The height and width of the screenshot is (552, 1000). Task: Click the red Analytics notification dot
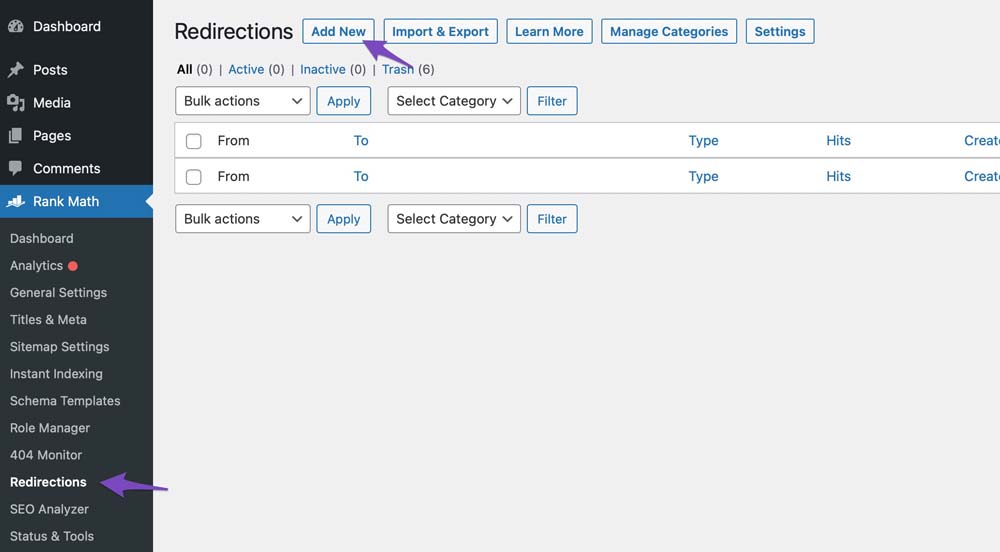[73, 266]
